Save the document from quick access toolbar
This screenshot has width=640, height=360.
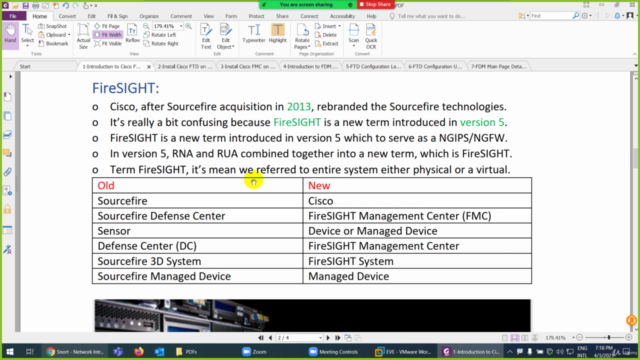click(x=25, y=5)
